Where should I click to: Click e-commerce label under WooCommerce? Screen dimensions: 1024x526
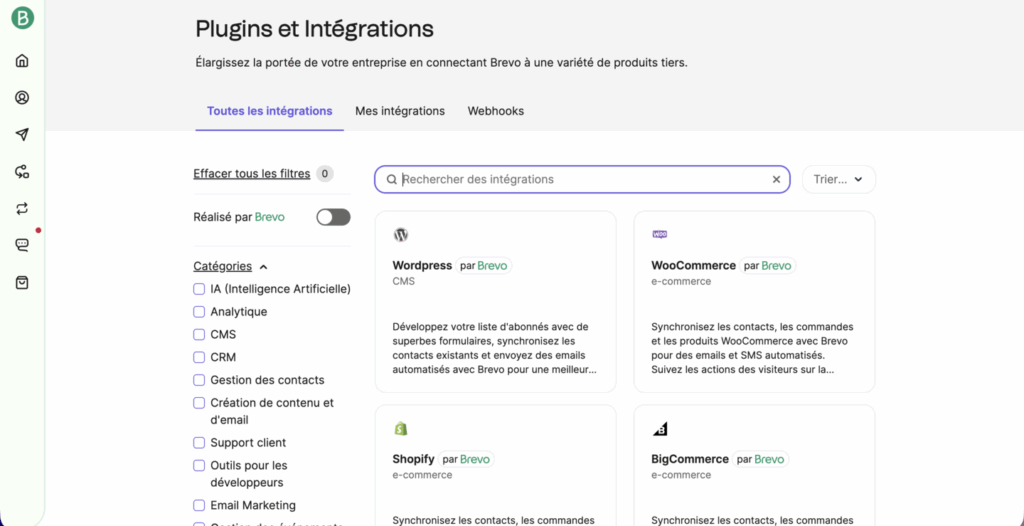[681, 282]
